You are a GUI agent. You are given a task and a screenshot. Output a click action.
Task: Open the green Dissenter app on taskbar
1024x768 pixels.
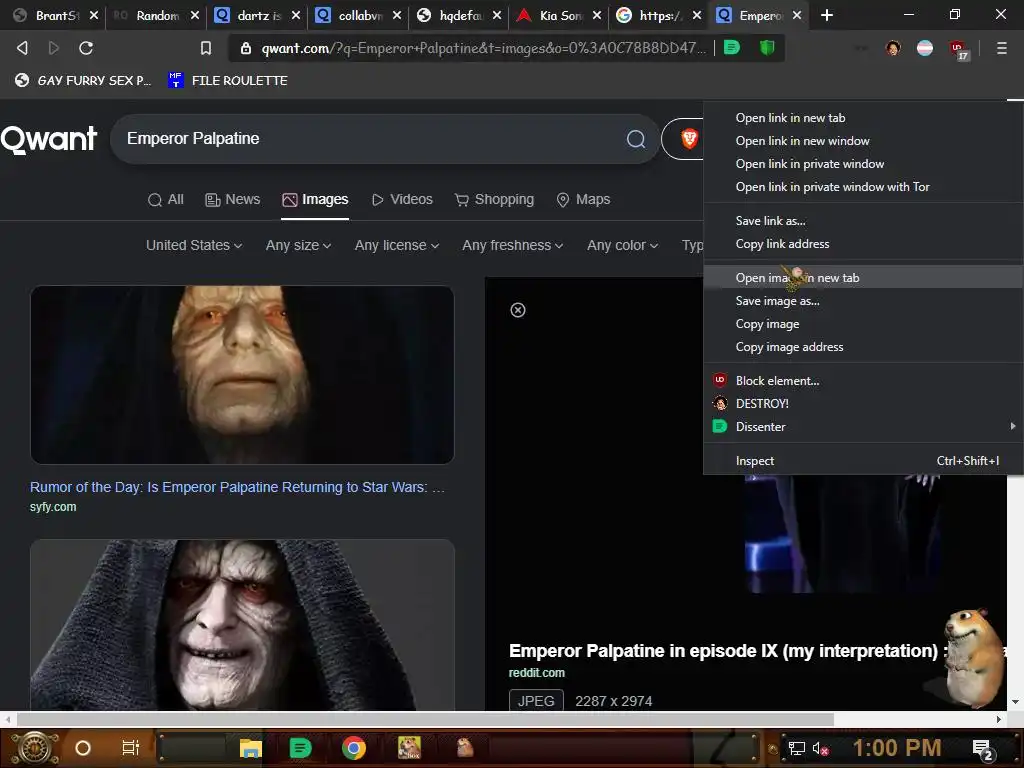pos(300,748)
